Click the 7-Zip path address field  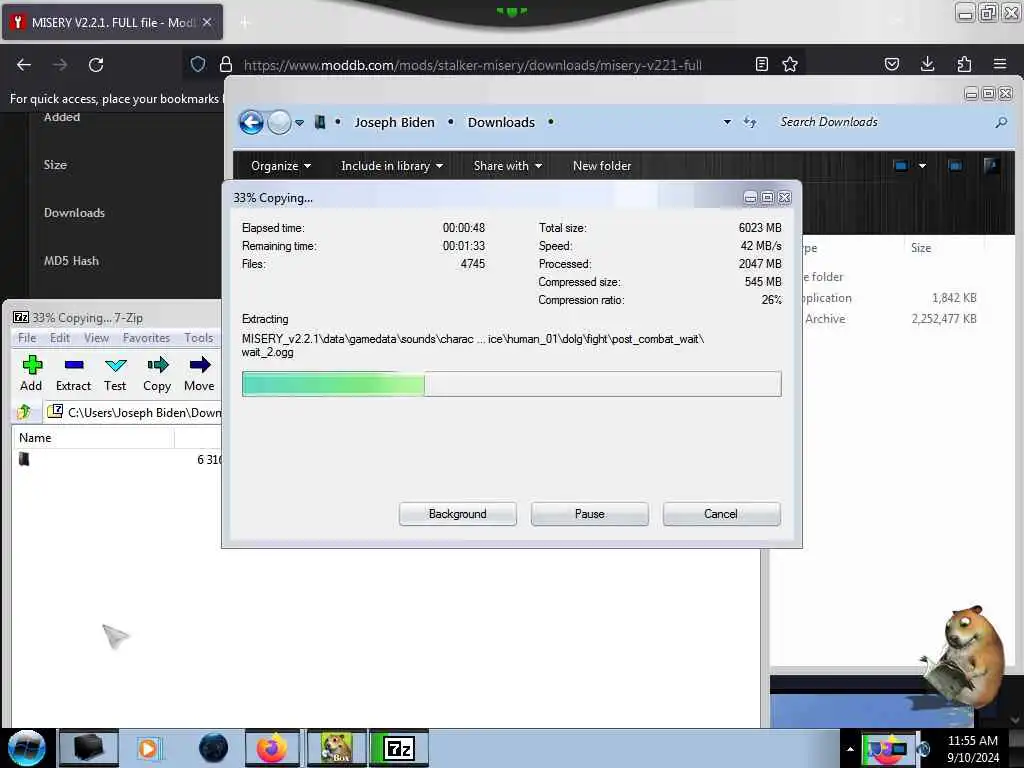coord(134,412)
